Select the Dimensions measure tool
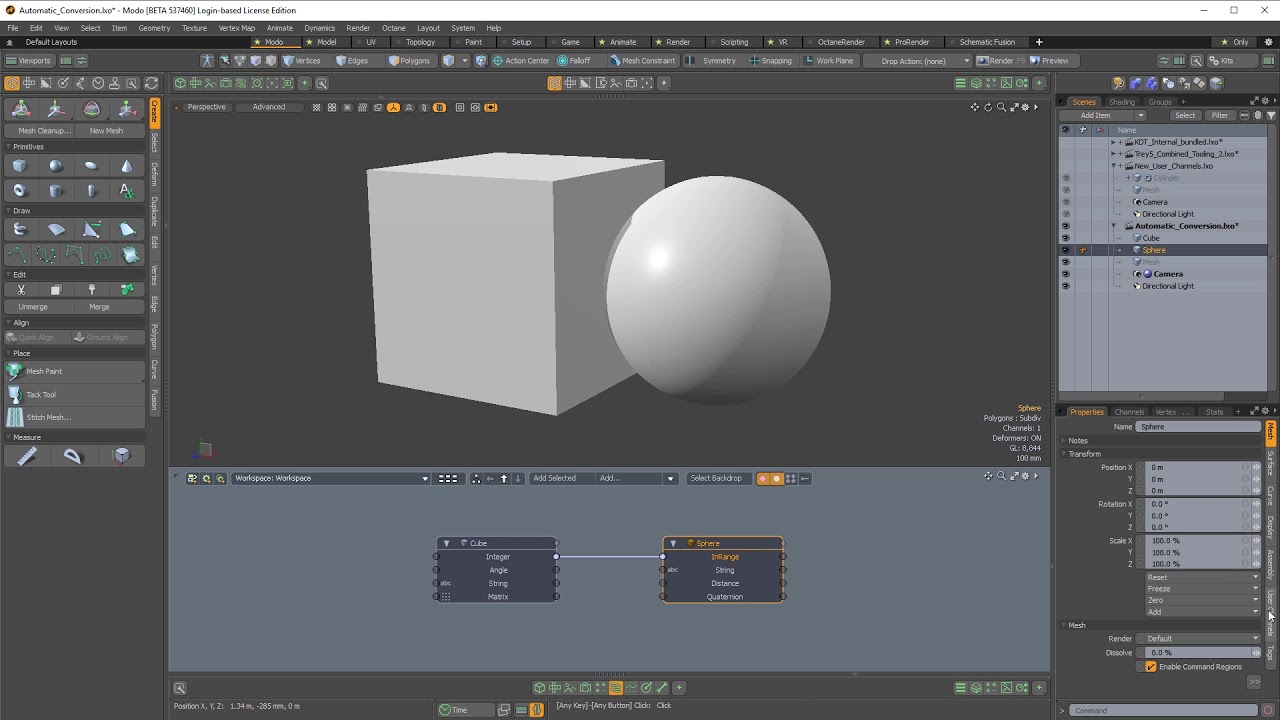 121,456
